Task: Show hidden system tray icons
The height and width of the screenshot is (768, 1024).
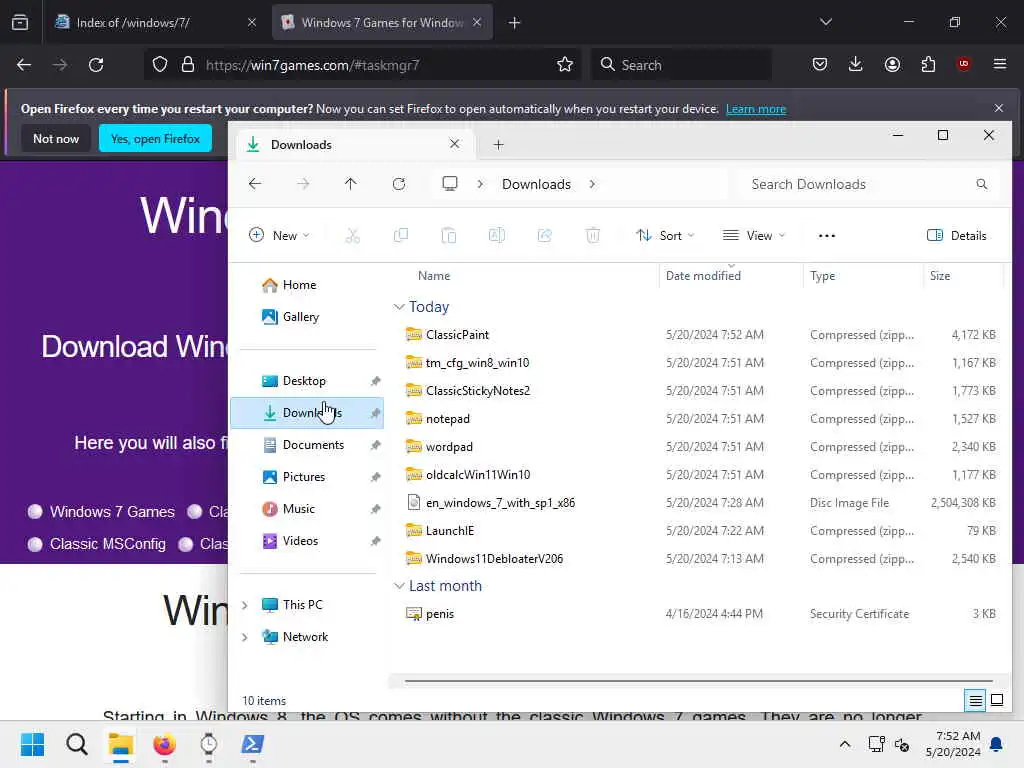Action: (x=844, y=744)
